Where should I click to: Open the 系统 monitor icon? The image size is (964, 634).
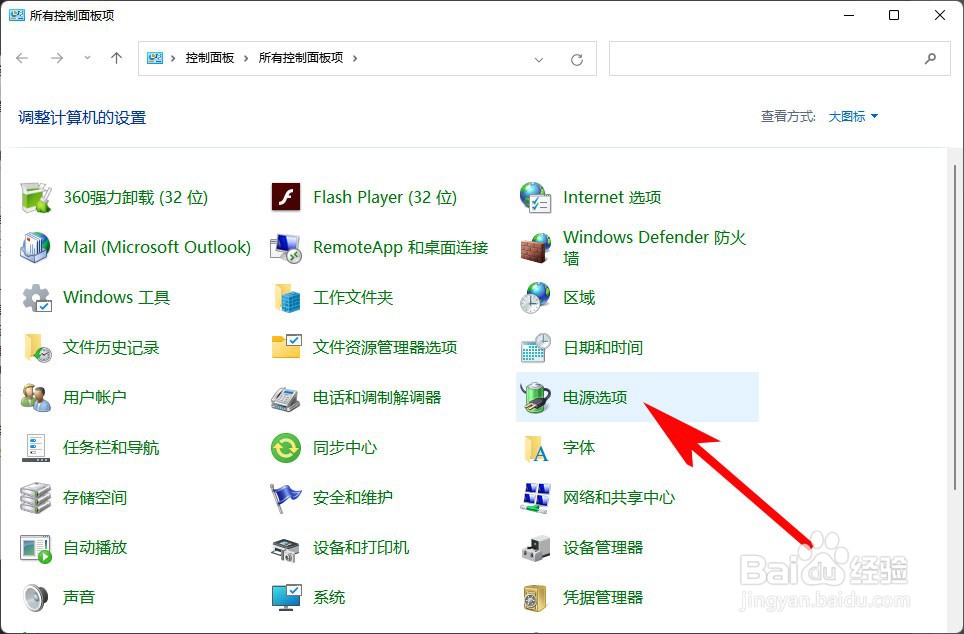click(286, 598)
